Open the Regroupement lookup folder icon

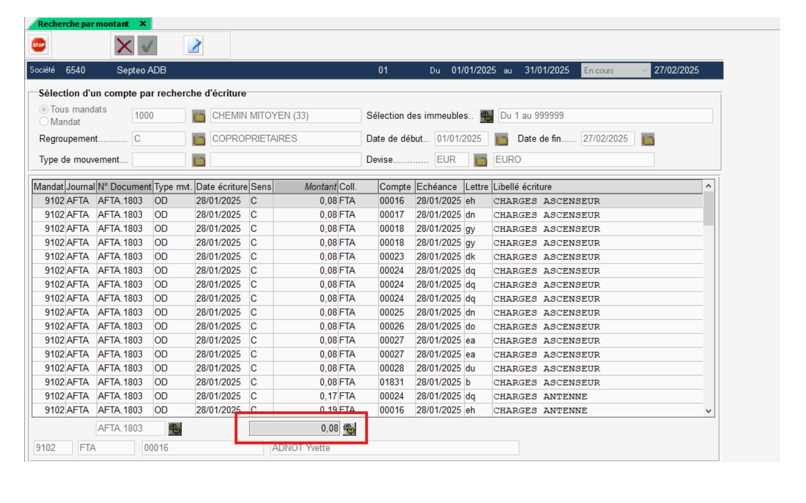point(199,139)
